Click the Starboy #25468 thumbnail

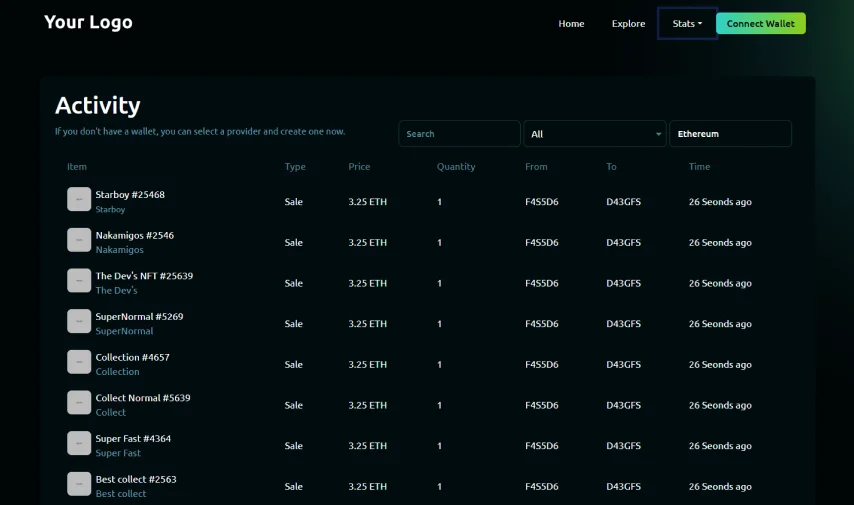(x=79, y=199)
